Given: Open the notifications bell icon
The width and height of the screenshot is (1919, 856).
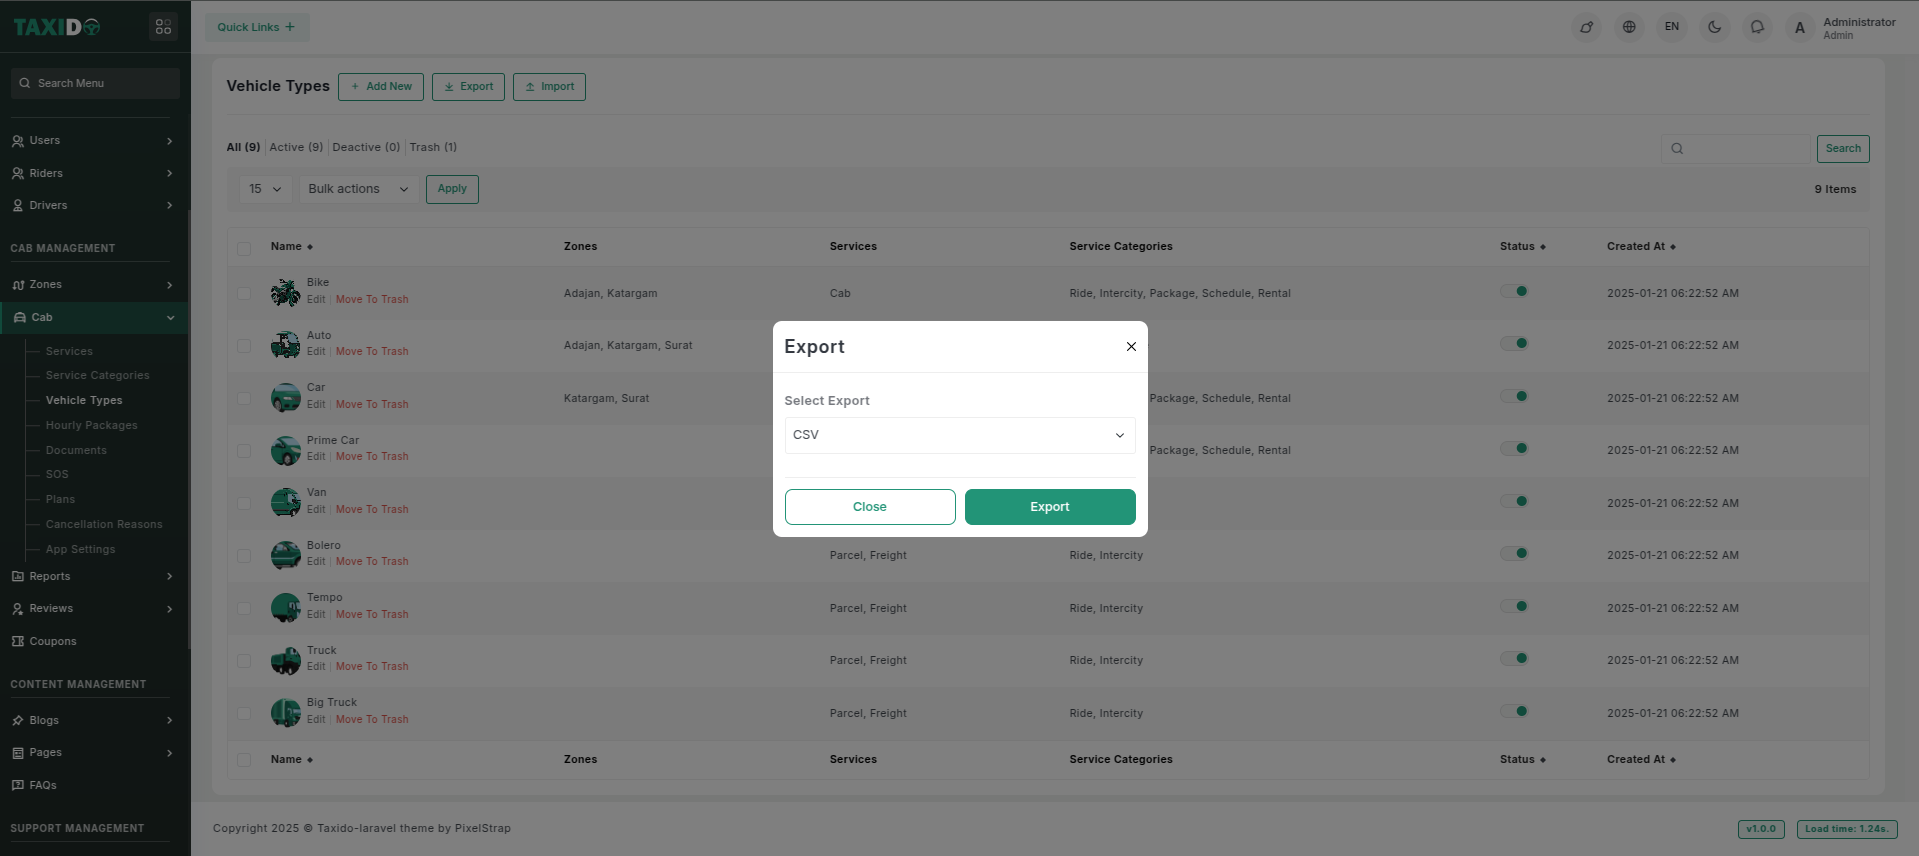Looking at the screenshot, I should [1757, 27].
